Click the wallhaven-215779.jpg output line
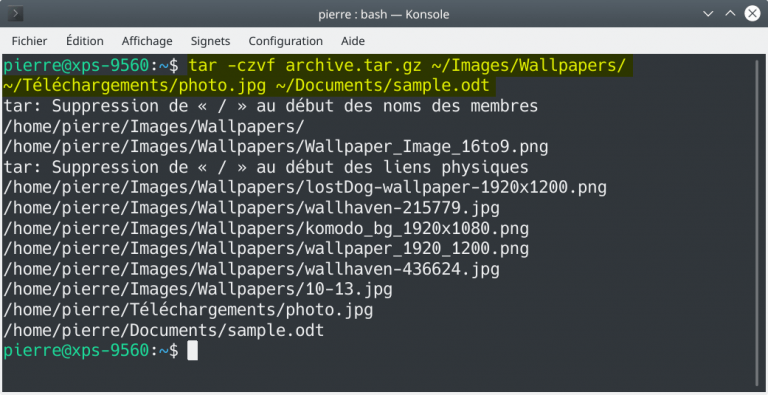Viewport: 768px width, 395px height. (x=251, y=208)
